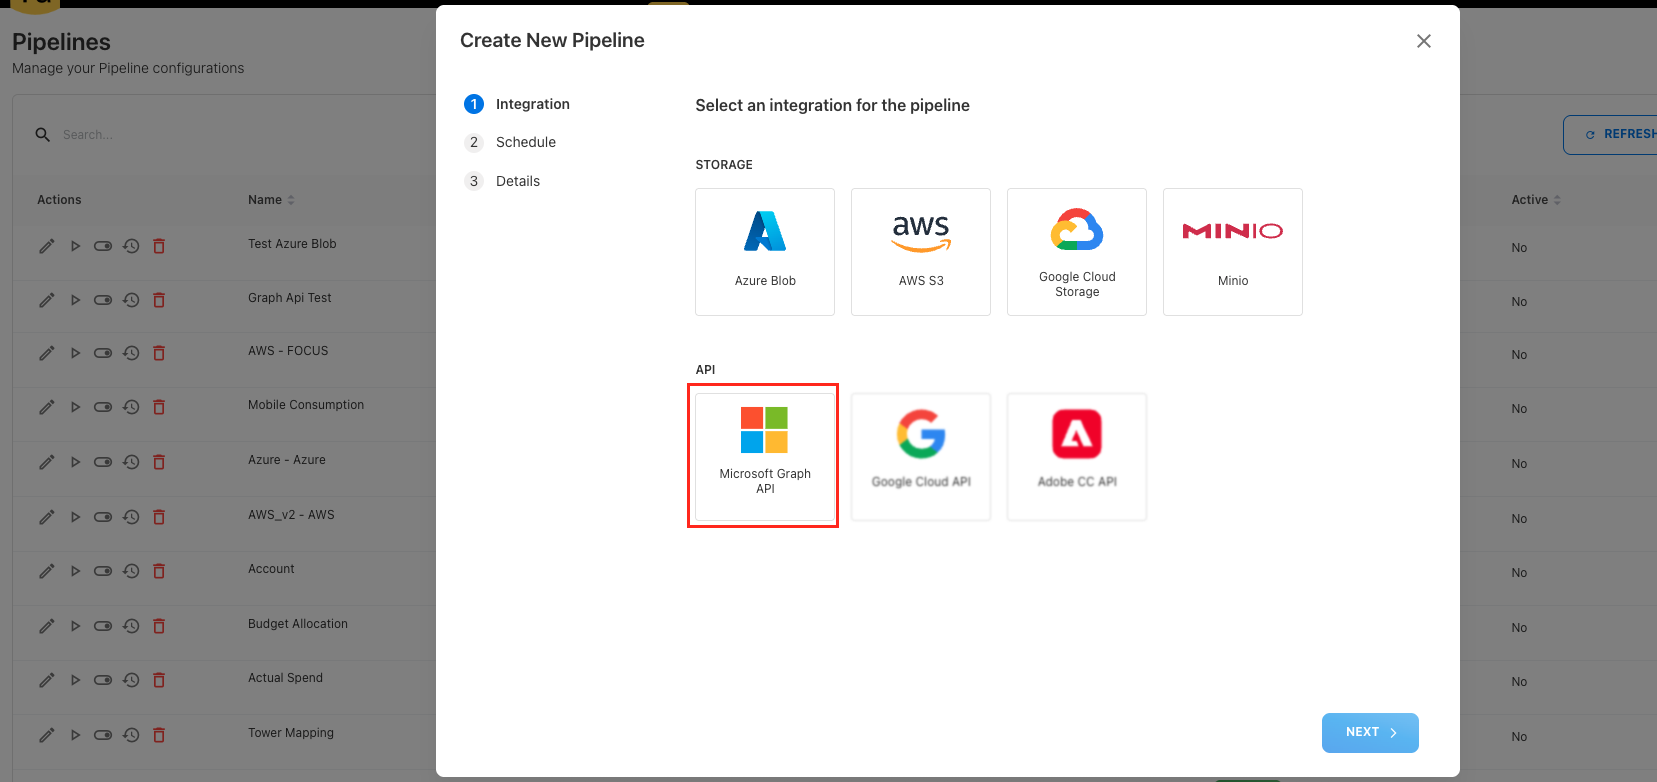This screenshot has width=1657, height=782.
Task: Delete the Mobile Consumption pipeline
Action: click(x=159, y=407)
